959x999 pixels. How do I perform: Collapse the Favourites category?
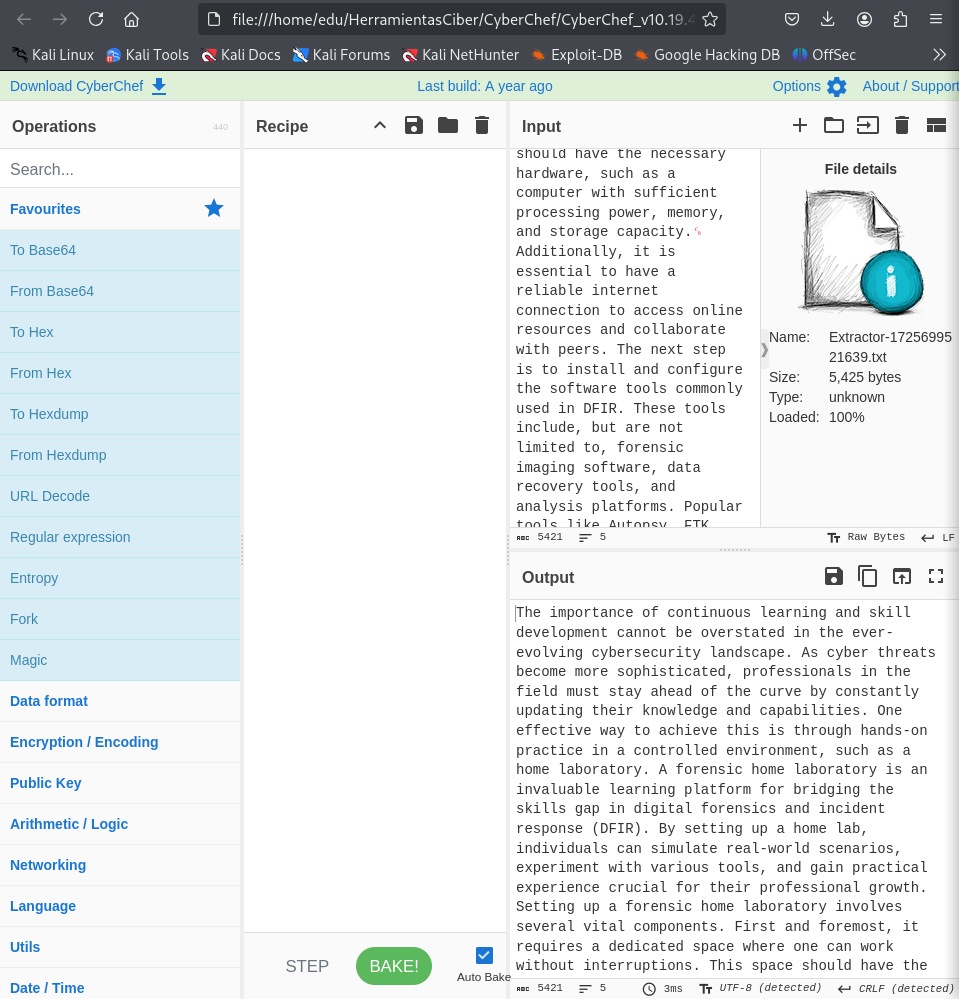[x=120, y=209]
